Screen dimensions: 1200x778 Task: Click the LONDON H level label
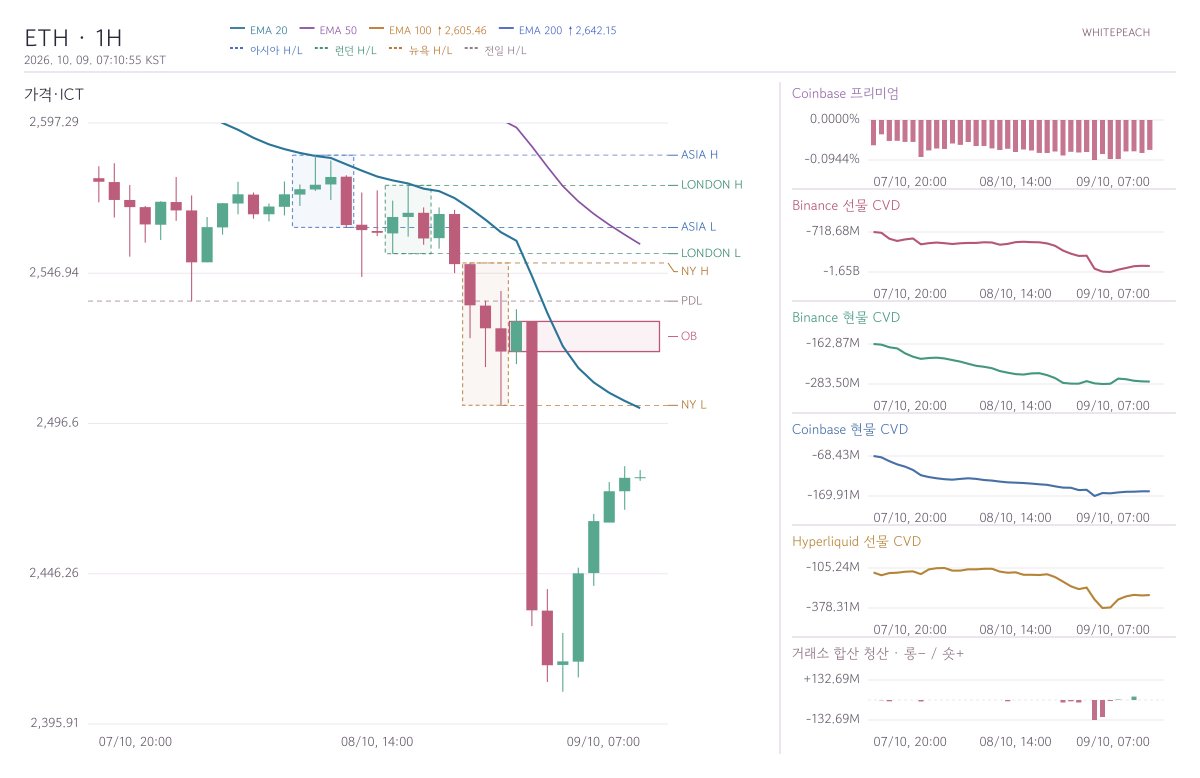click(712, 185)
